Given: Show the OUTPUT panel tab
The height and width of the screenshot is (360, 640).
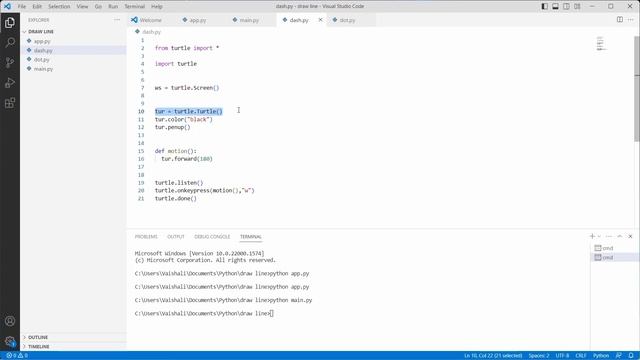Looking at the screenshot, I should tap(176, 237).
